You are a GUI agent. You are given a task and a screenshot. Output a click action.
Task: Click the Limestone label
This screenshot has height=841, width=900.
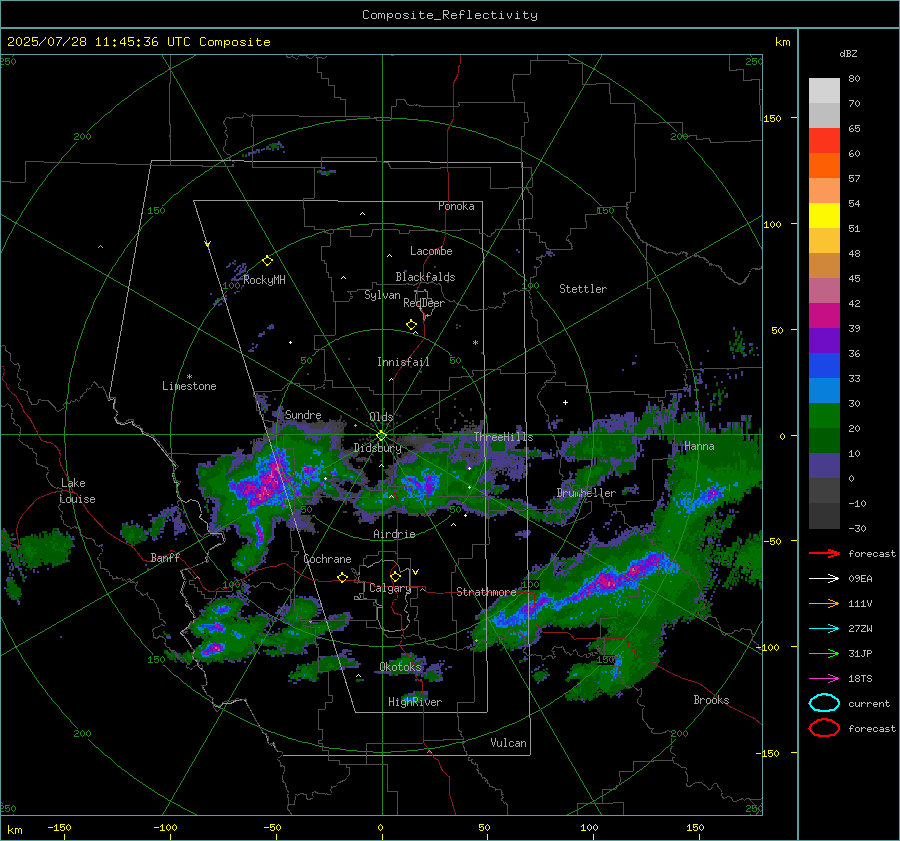pyautogui.click(x=189, y=386)
